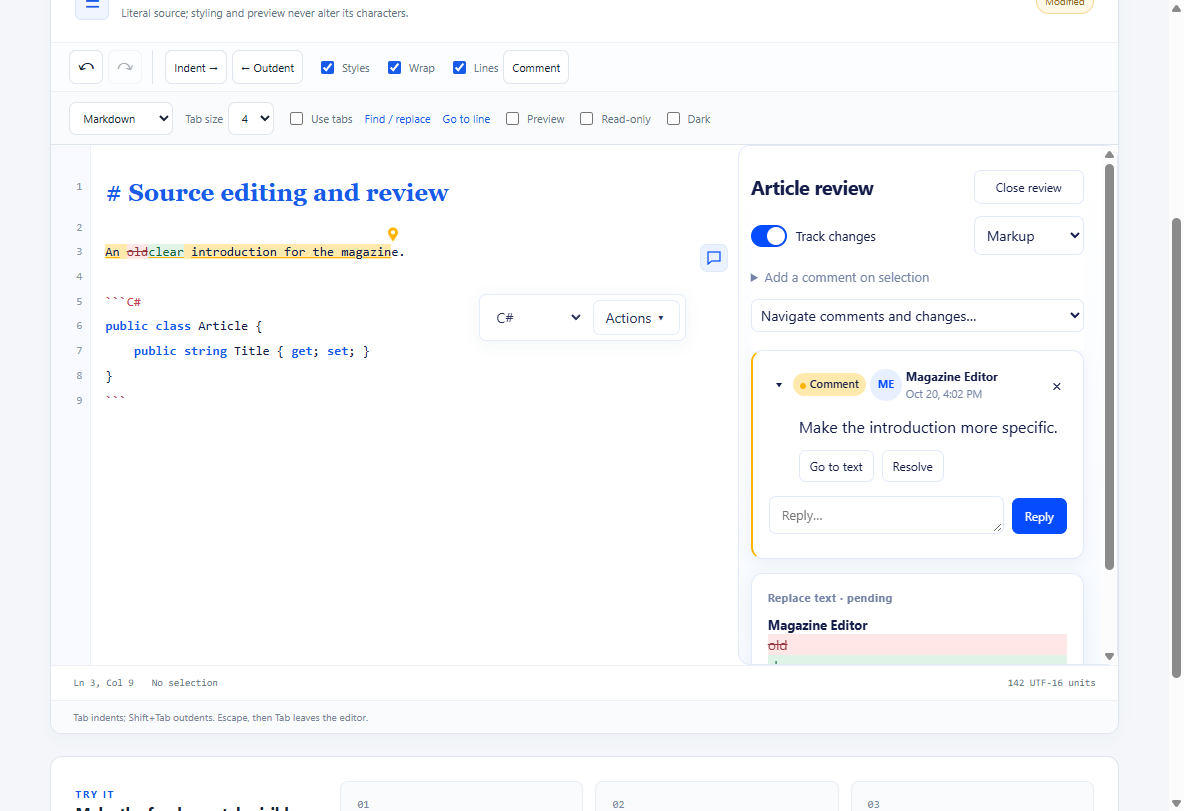The width and height of the screenshot is (1184, 811).
Task: Click the orange comment pin marker
Action: coord(393,234)
